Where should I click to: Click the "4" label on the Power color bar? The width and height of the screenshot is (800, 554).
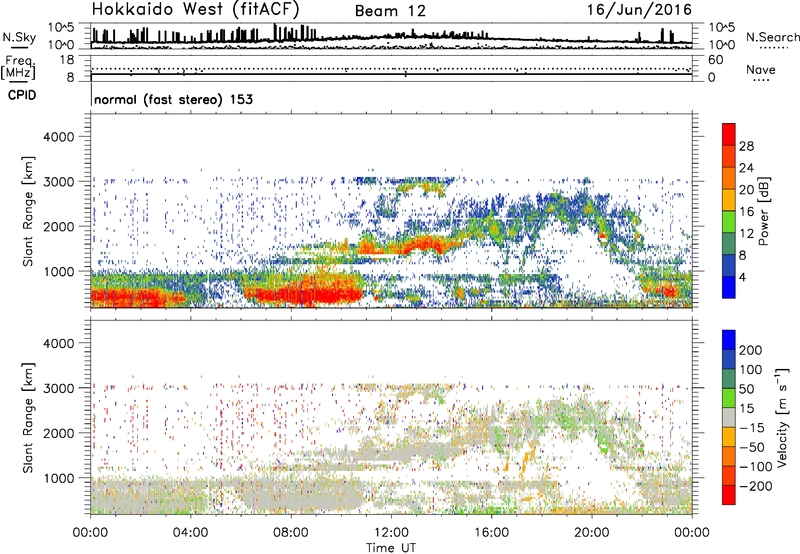(743, 278)
